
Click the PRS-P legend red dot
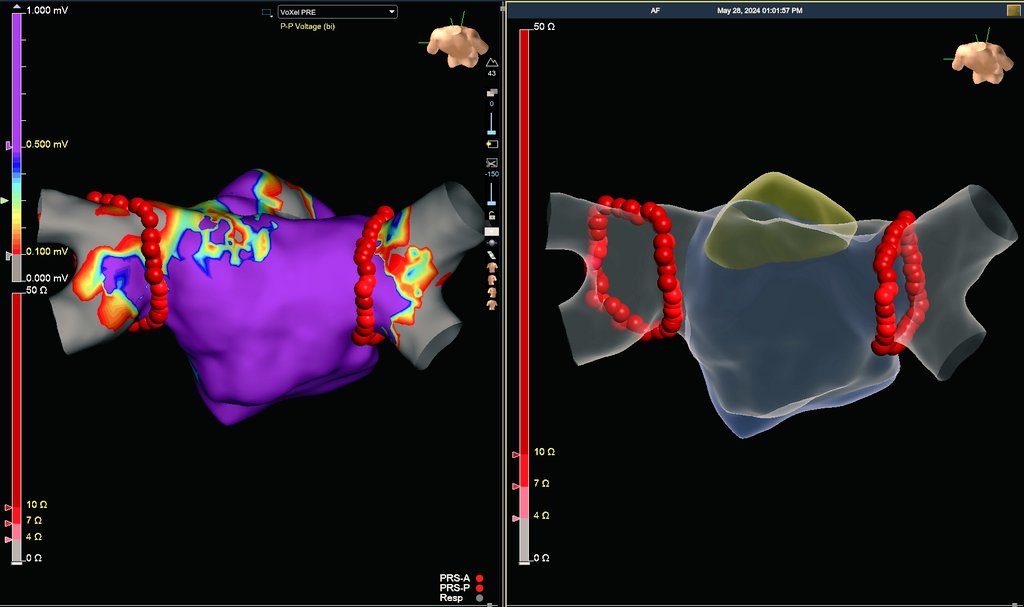pyautogui.click(x=479, y=588)
